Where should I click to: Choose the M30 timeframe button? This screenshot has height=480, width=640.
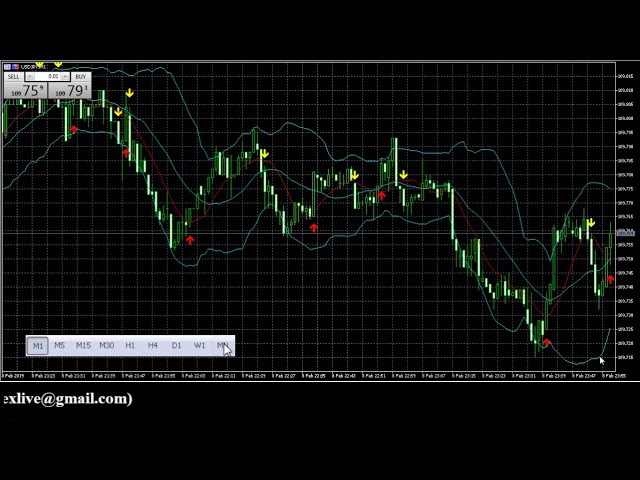107,346
